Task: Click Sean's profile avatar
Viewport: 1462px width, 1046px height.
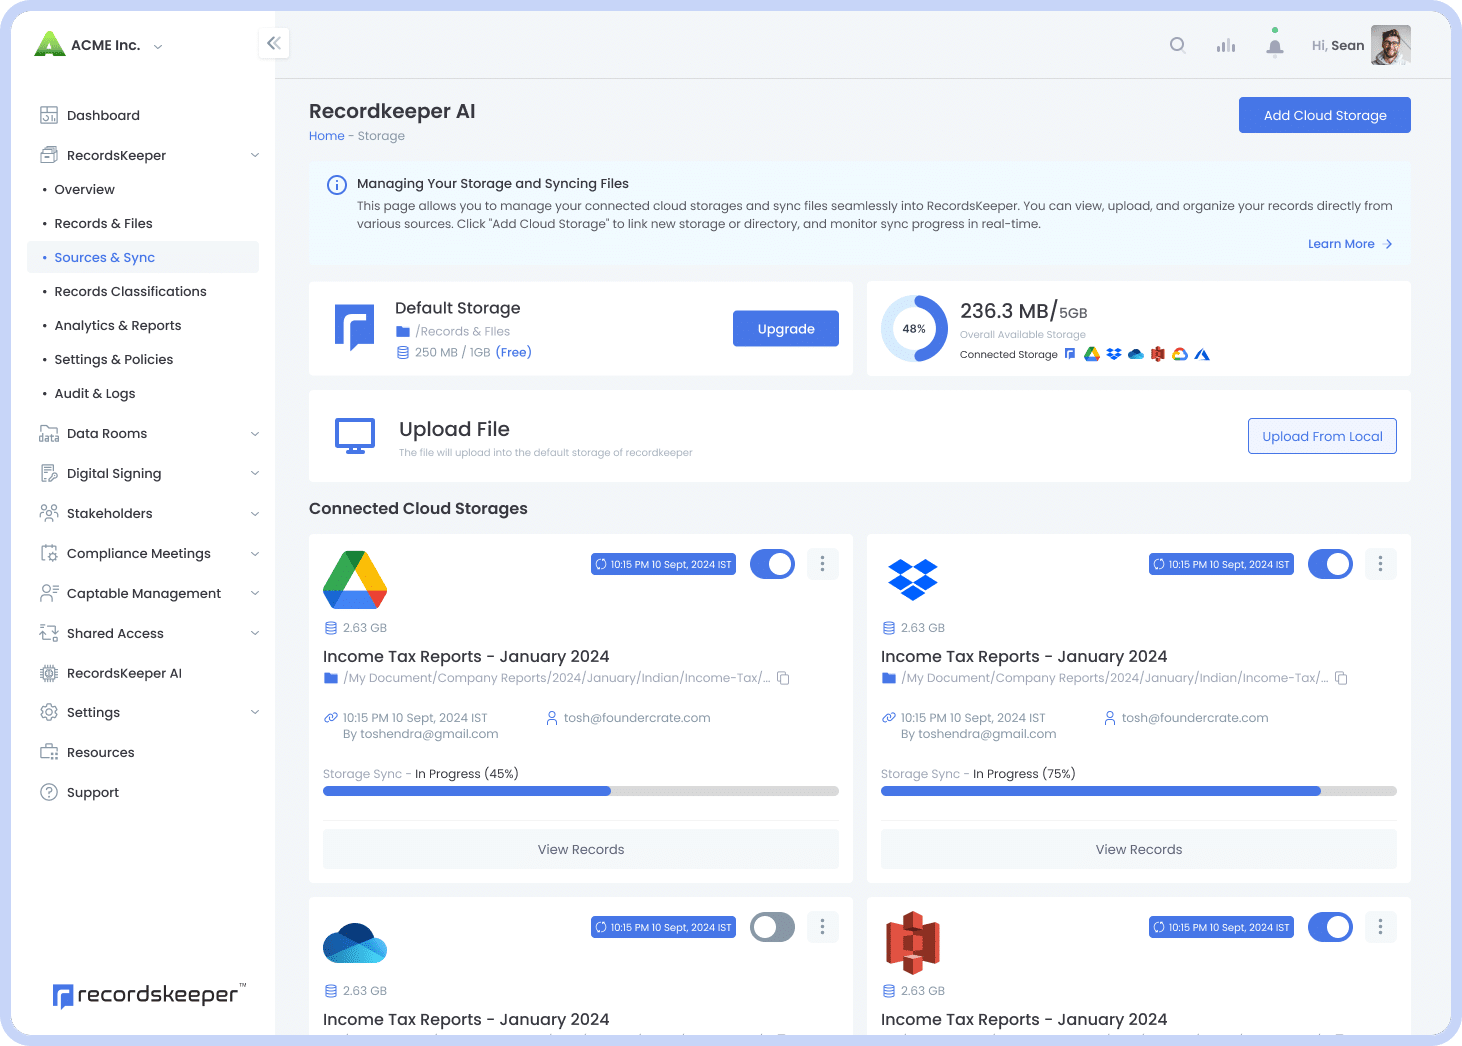Action: coord(1391,45)
